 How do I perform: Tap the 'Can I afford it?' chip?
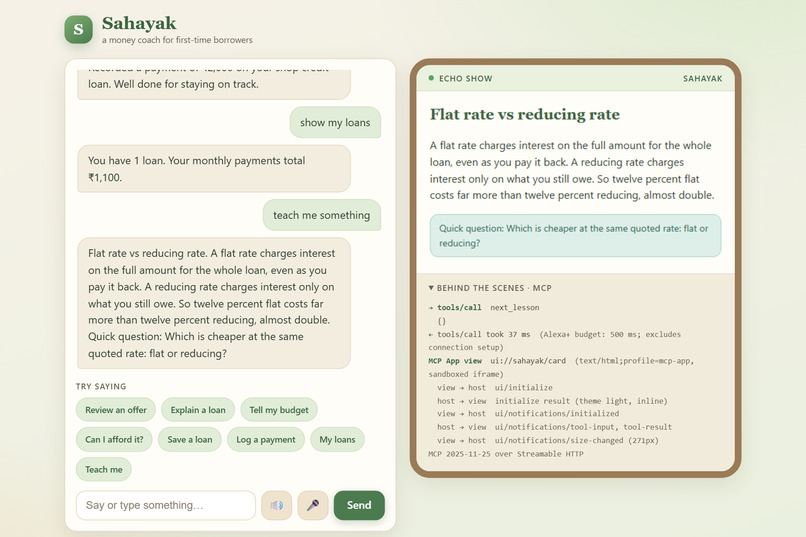point(114,439)
